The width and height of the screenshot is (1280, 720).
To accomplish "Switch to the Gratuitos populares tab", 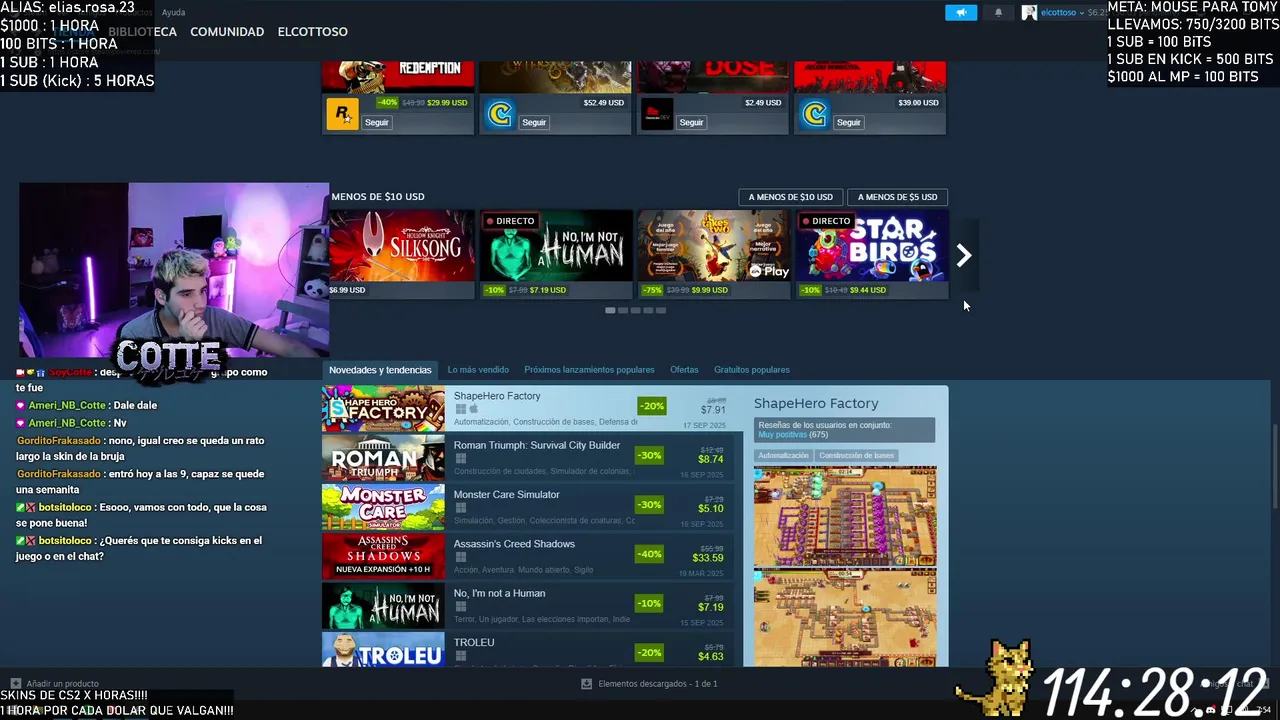I will (752, 370).
